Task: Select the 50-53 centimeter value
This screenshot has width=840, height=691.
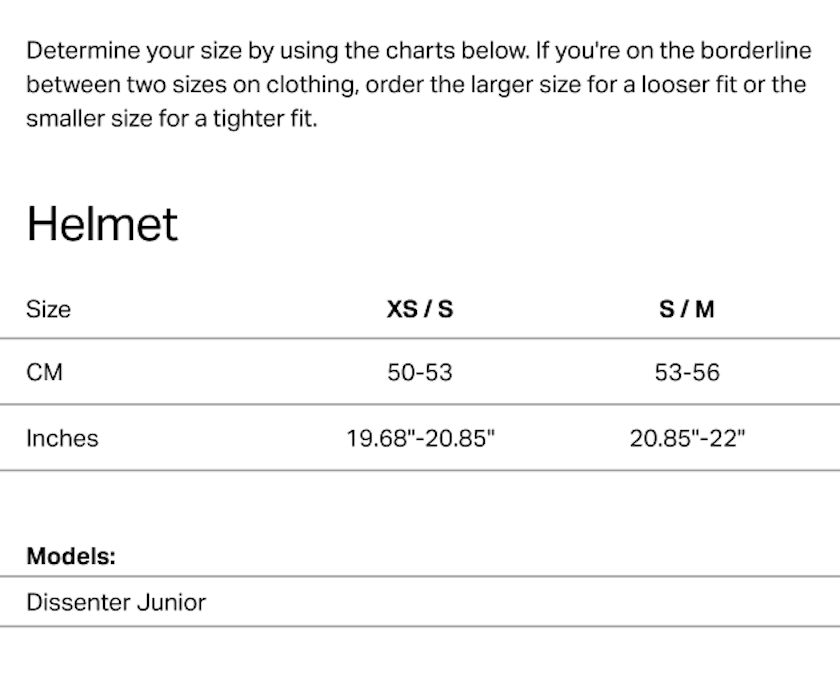Action: (419, 373)
